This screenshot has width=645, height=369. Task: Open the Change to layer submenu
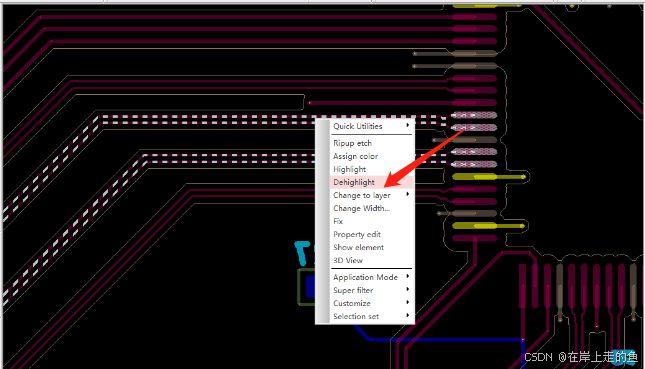pos(371,195)
